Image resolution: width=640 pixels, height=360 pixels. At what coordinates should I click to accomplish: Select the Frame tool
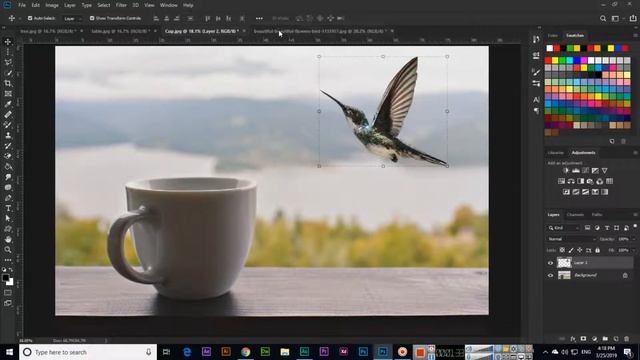[8, 94]
